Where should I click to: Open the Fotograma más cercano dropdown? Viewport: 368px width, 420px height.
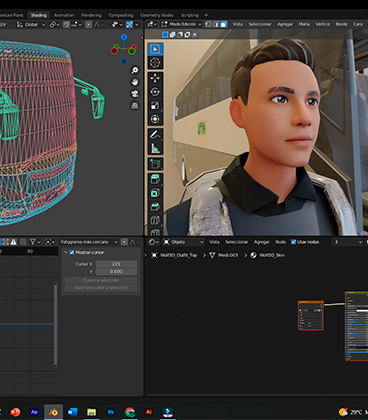coord(89,242)
